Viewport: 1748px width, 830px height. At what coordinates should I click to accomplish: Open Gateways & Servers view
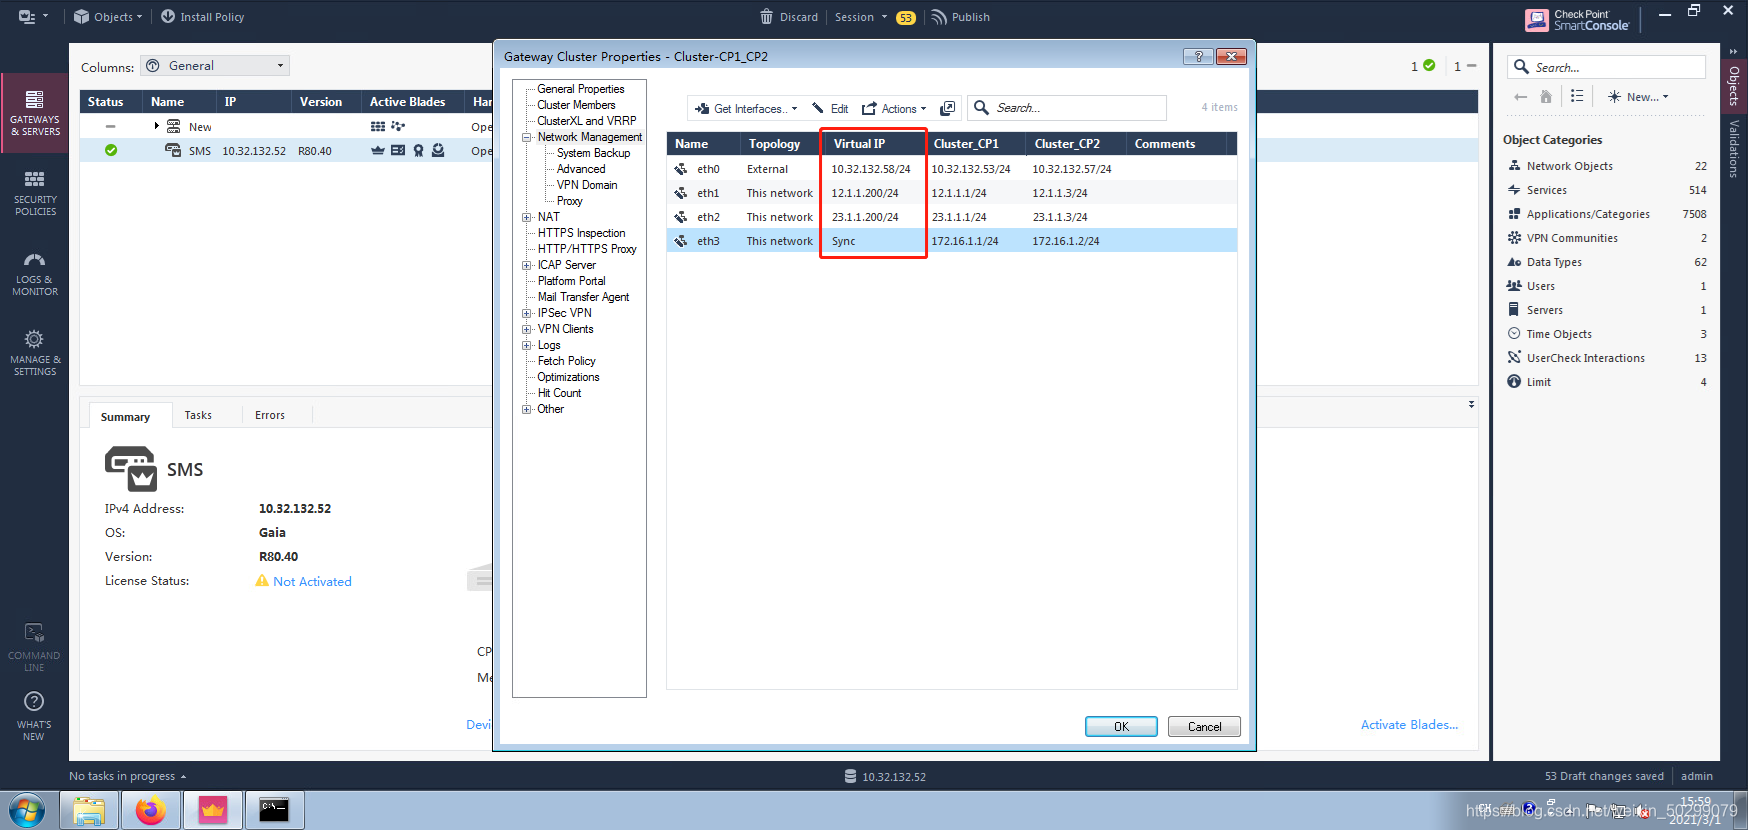coord(35,112)
